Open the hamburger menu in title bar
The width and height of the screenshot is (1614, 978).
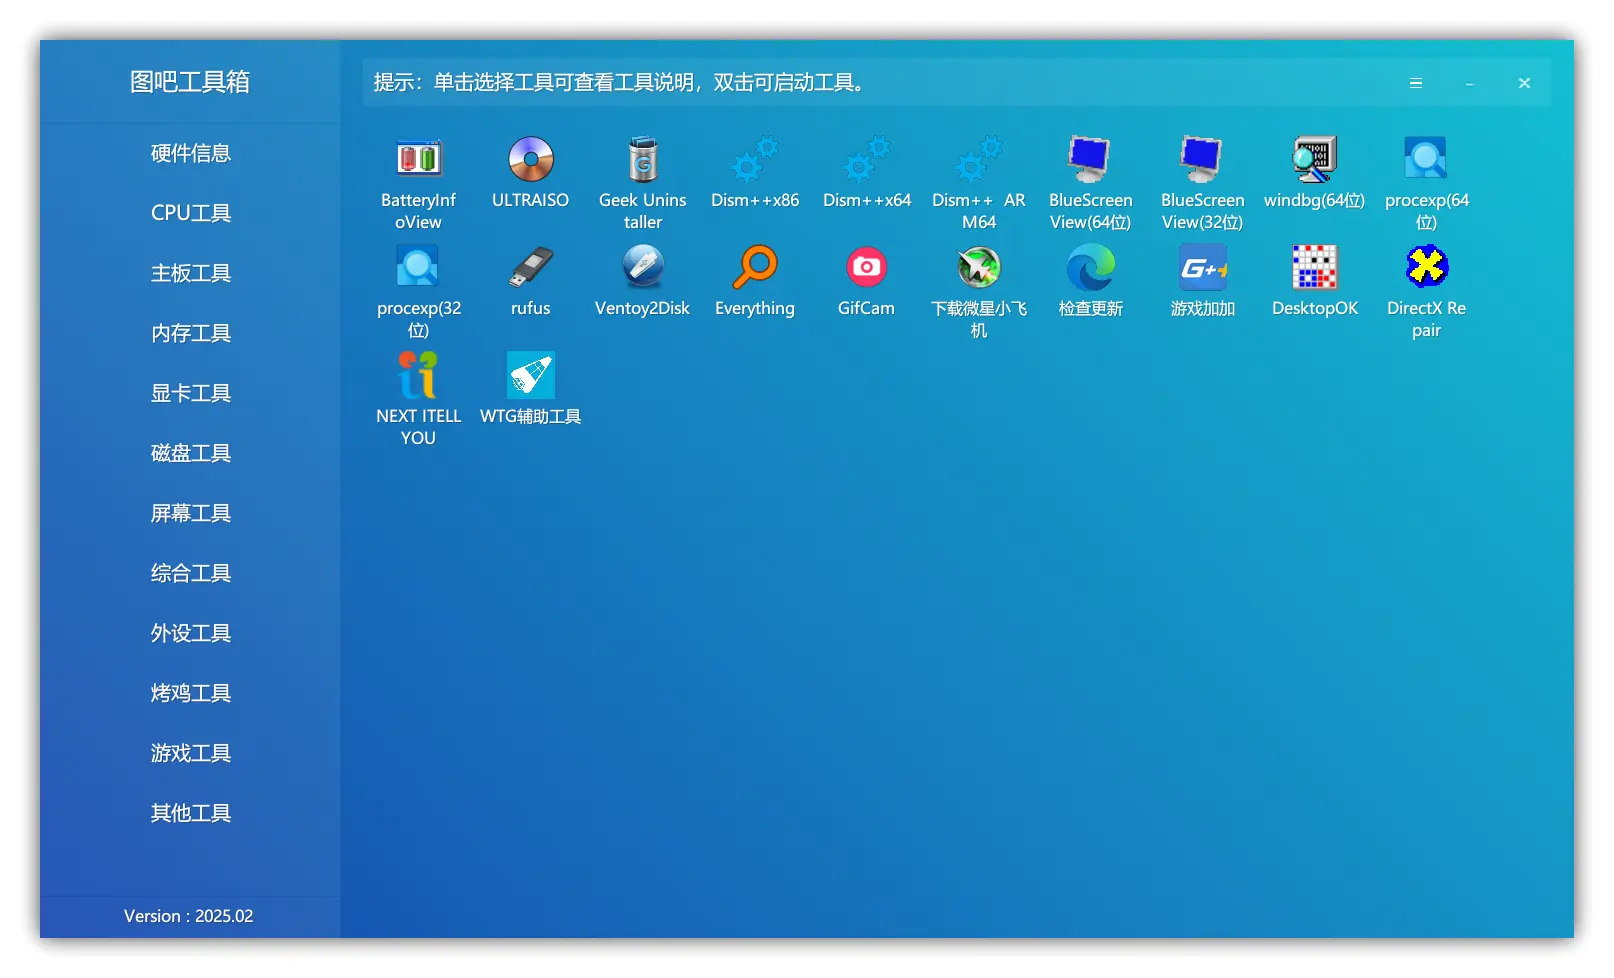pyautogui.click(x=1416, y=83)
